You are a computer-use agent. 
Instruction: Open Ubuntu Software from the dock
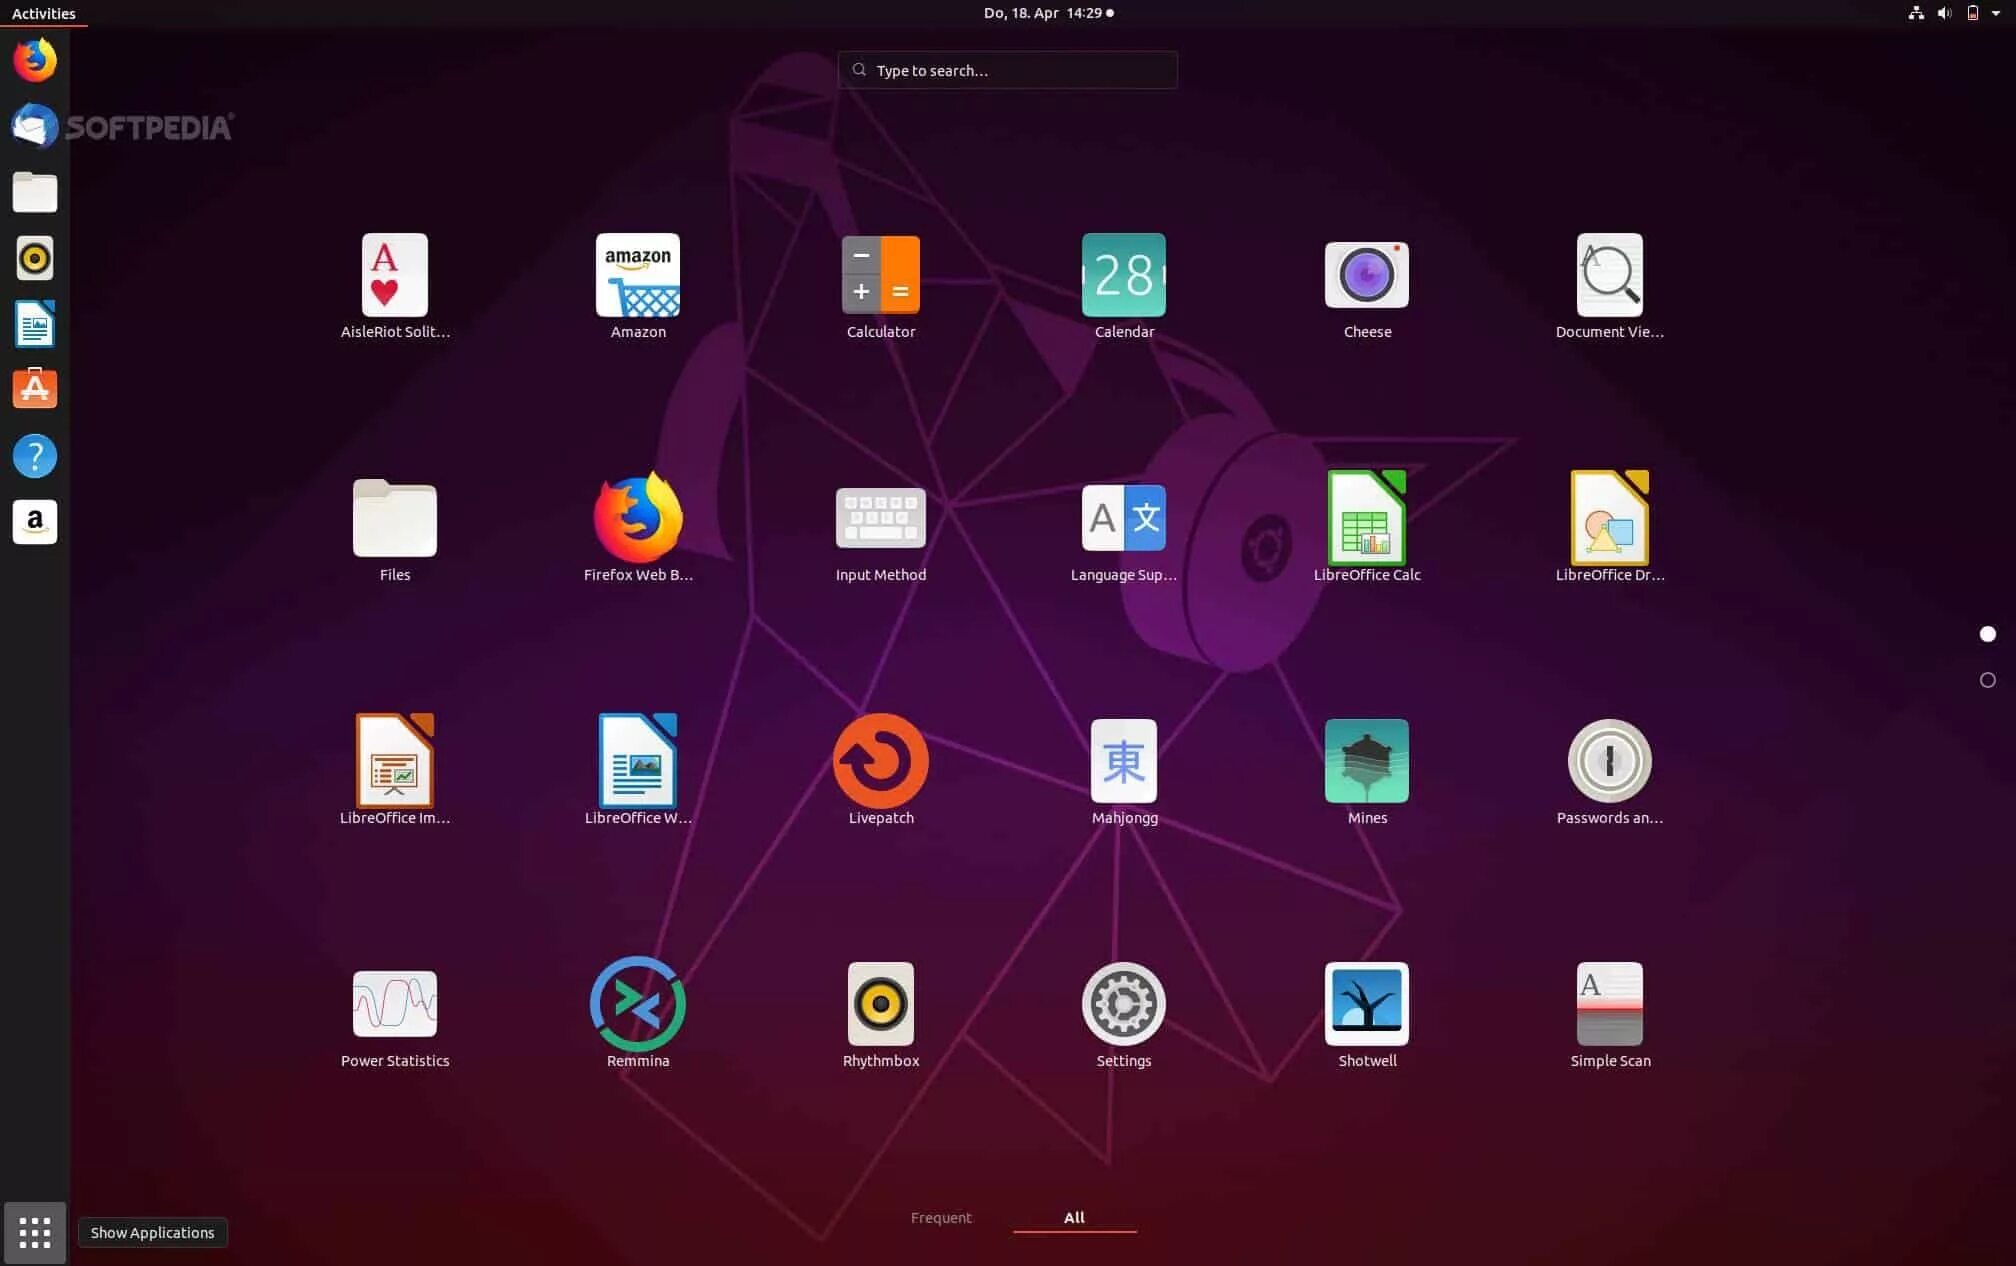tap(35, 389)
